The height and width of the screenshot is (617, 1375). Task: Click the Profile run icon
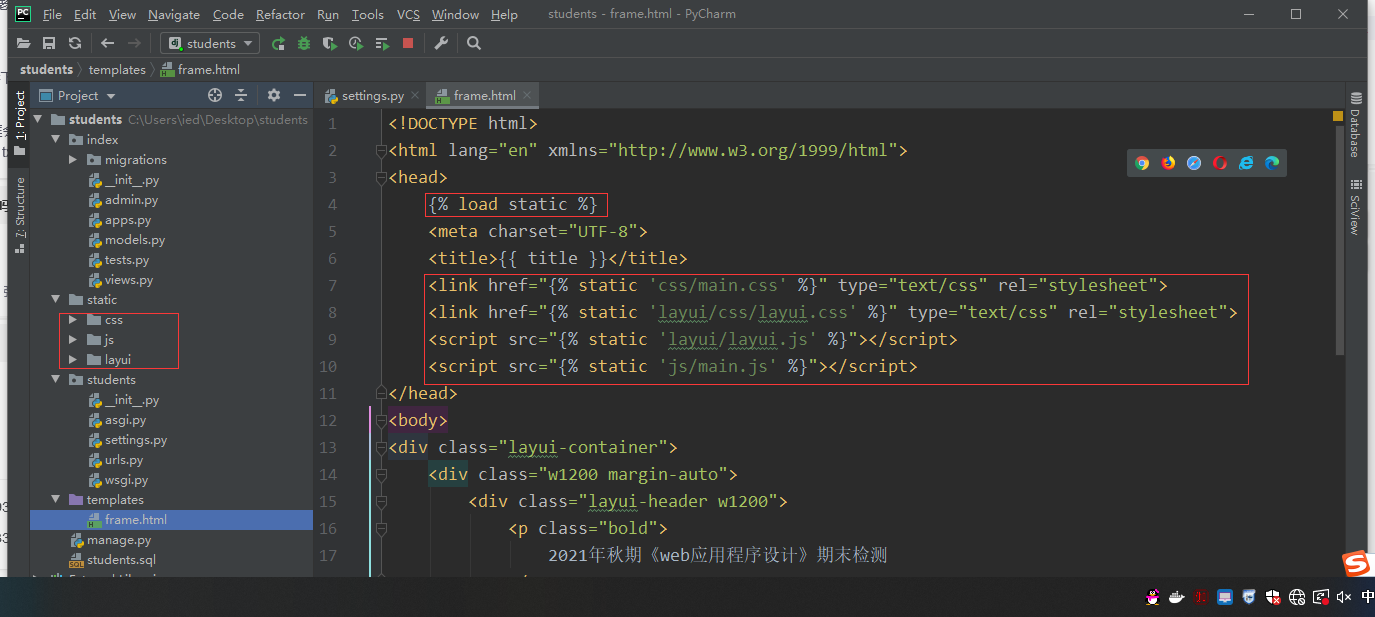[356, 43]
